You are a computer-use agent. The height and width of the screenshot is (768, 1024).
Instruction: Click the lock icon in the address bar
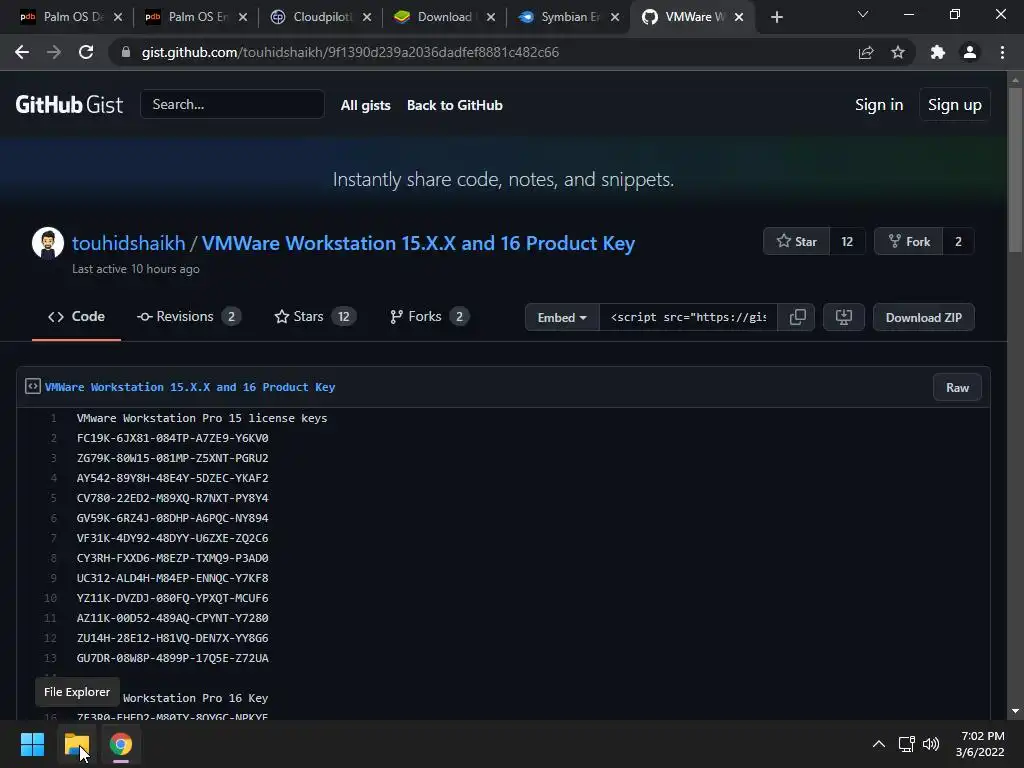tap(126, 52)
